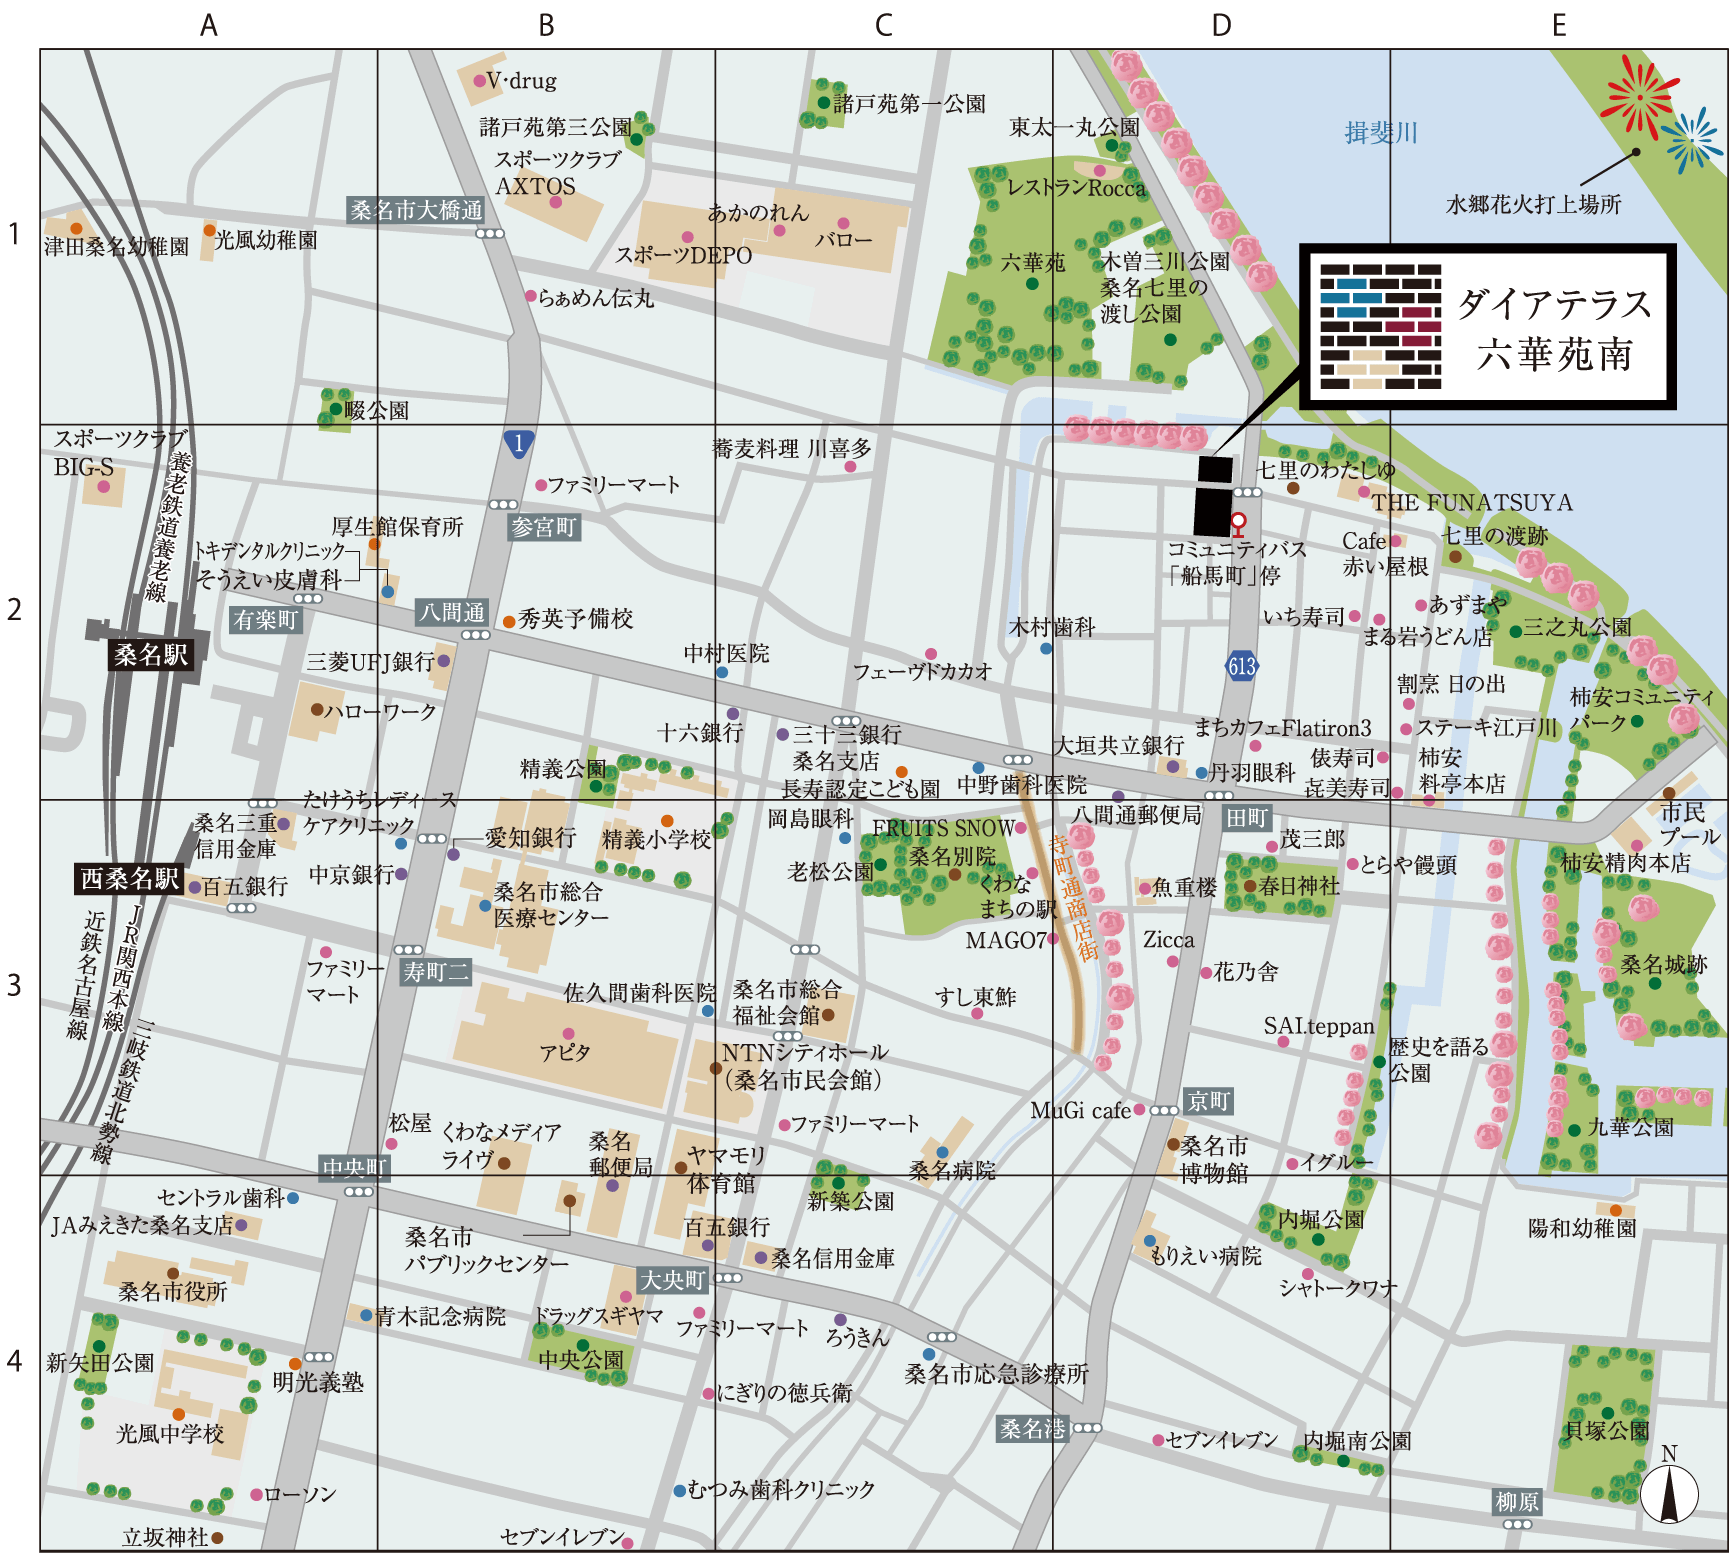Click the まちカフェFlatiron3 label

tap(1283, 727)
